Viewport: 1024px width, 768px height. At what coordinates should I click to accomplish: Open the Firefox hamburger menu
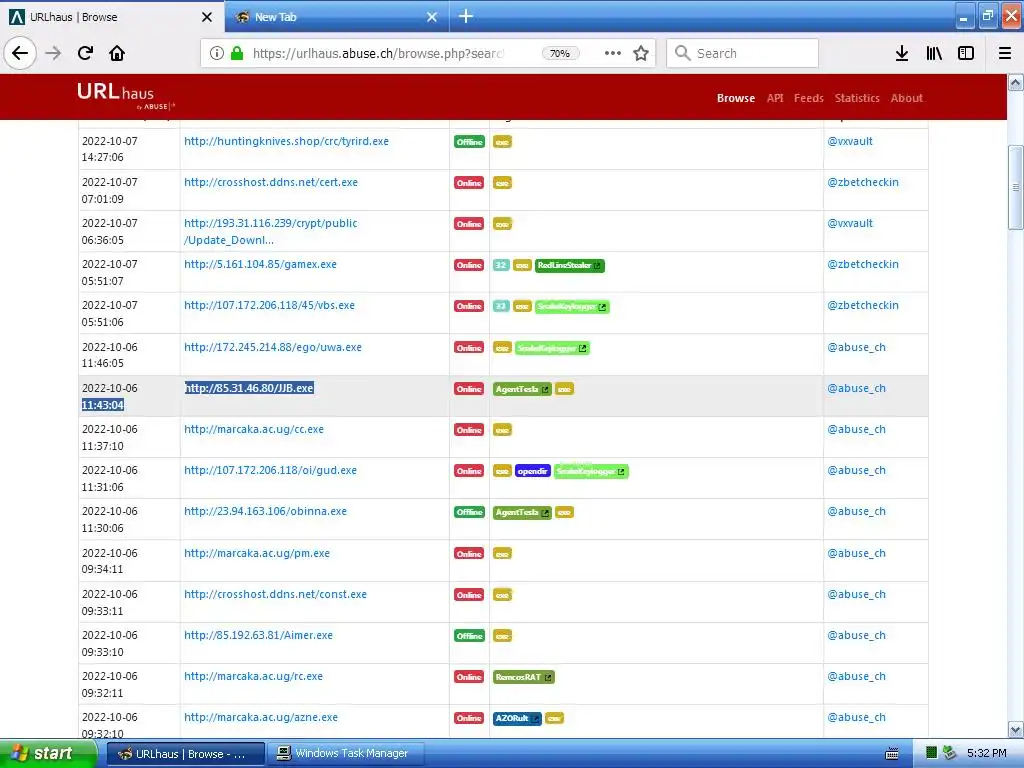pos(1005,53)
